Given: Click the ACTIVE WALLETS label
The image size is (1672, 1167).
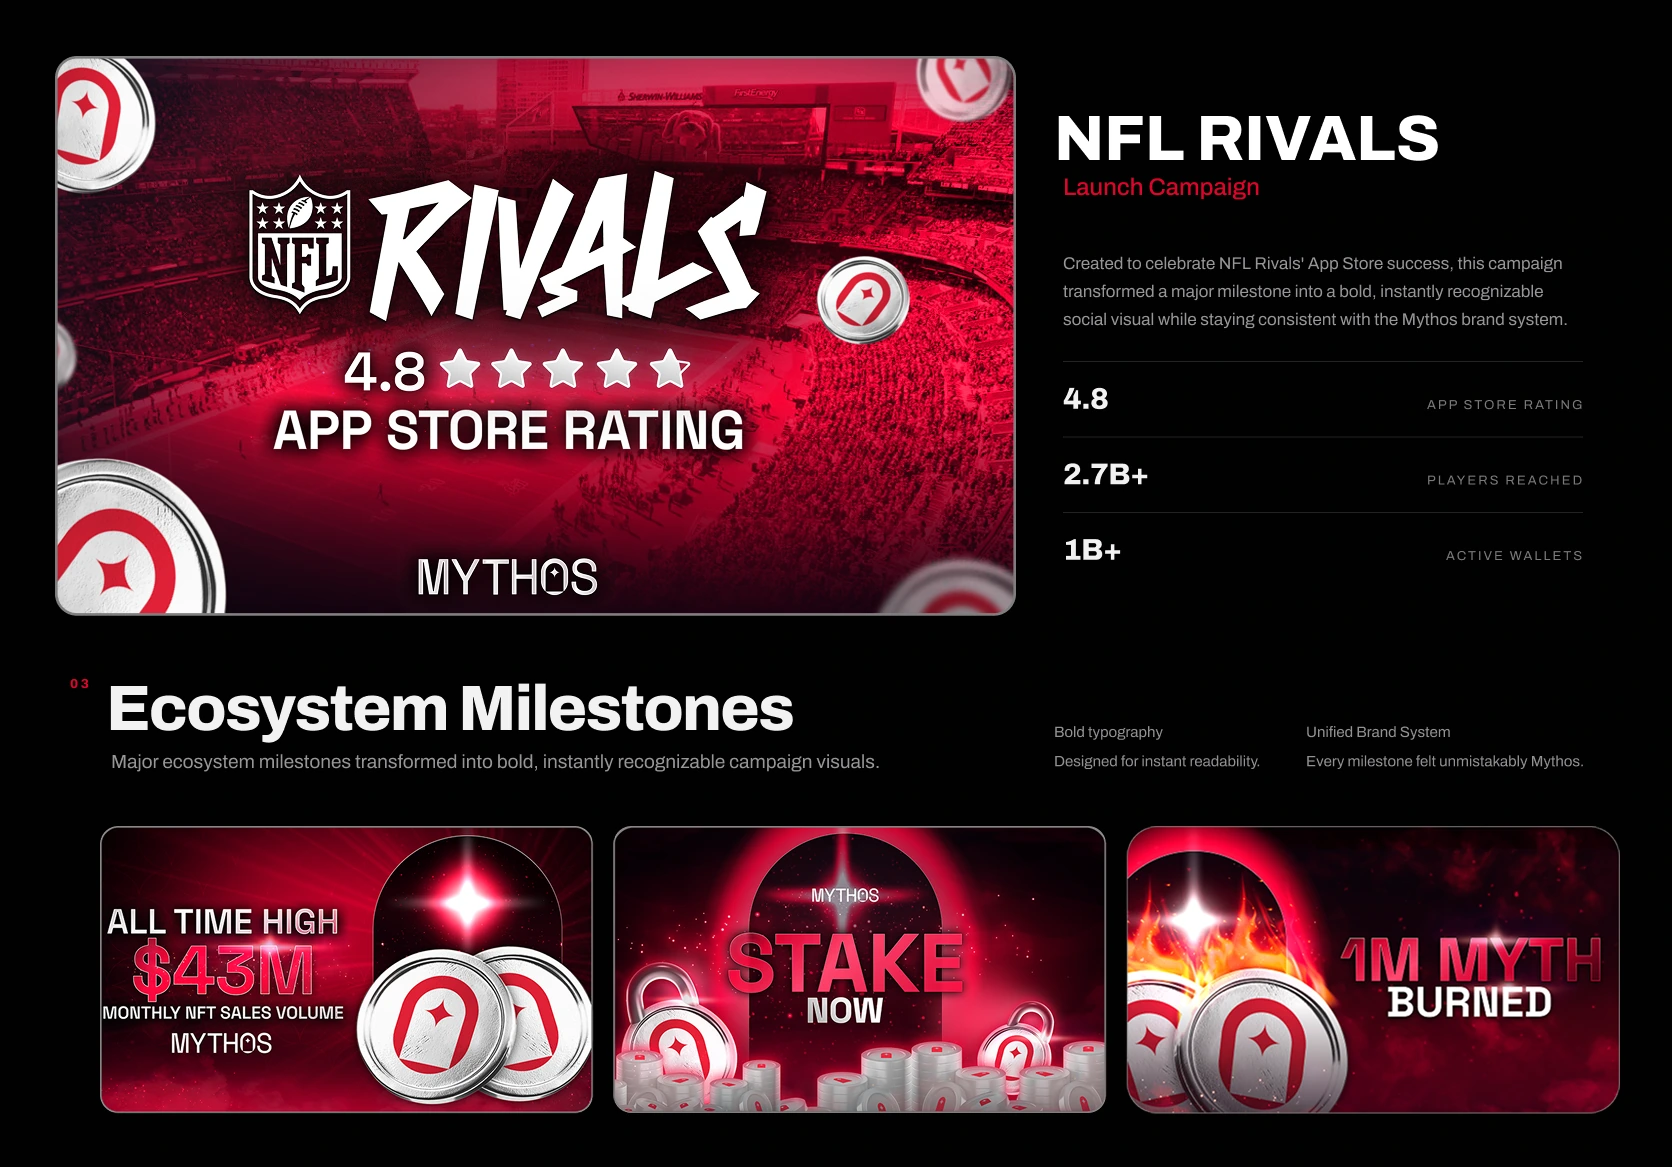Looking at the screenshot, I should point(1514,555).
